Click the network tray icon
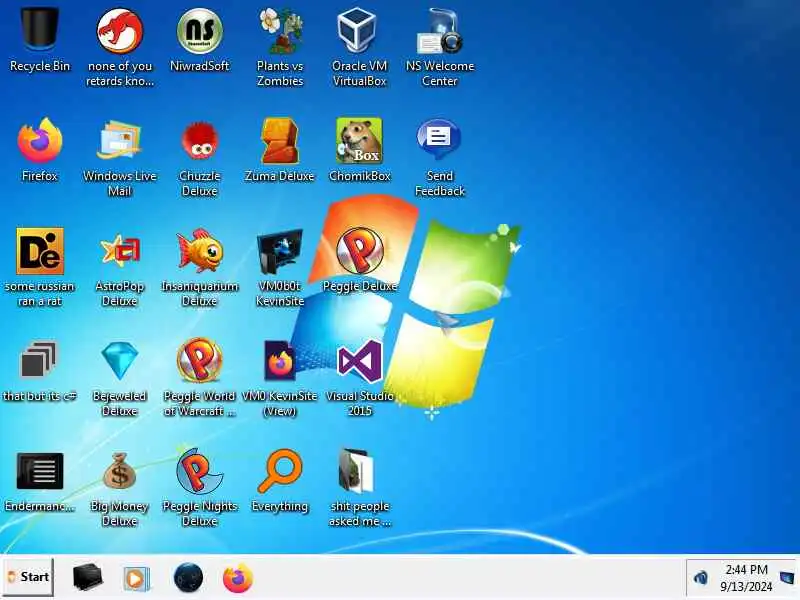Image resolution: width=800 pixels, height=600 pixels. click(701, 578)
